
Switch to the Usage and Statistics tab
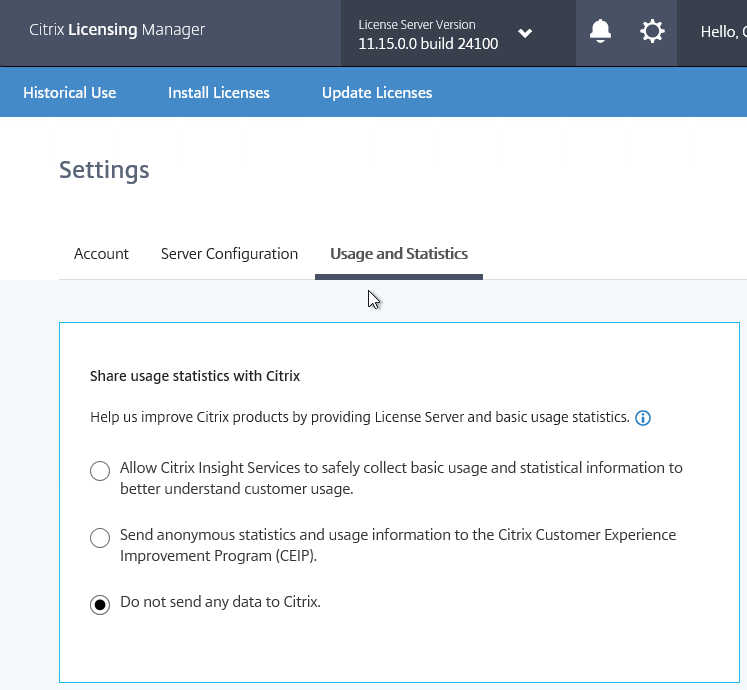tap(399, 254)
